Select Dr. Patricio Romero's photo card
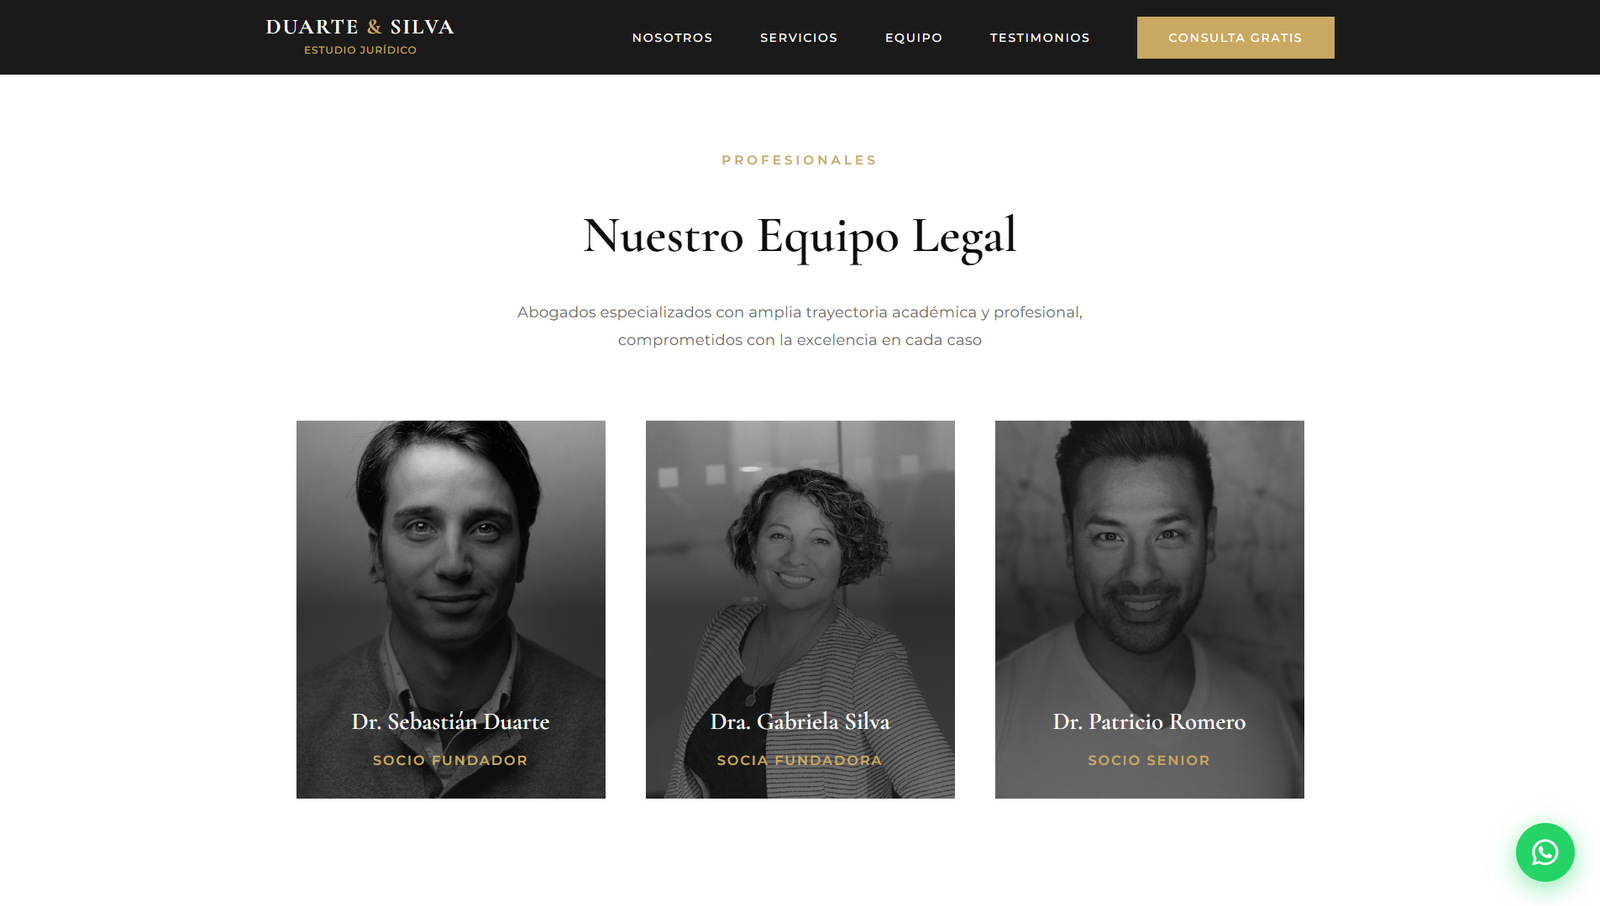 [1149, 609]
